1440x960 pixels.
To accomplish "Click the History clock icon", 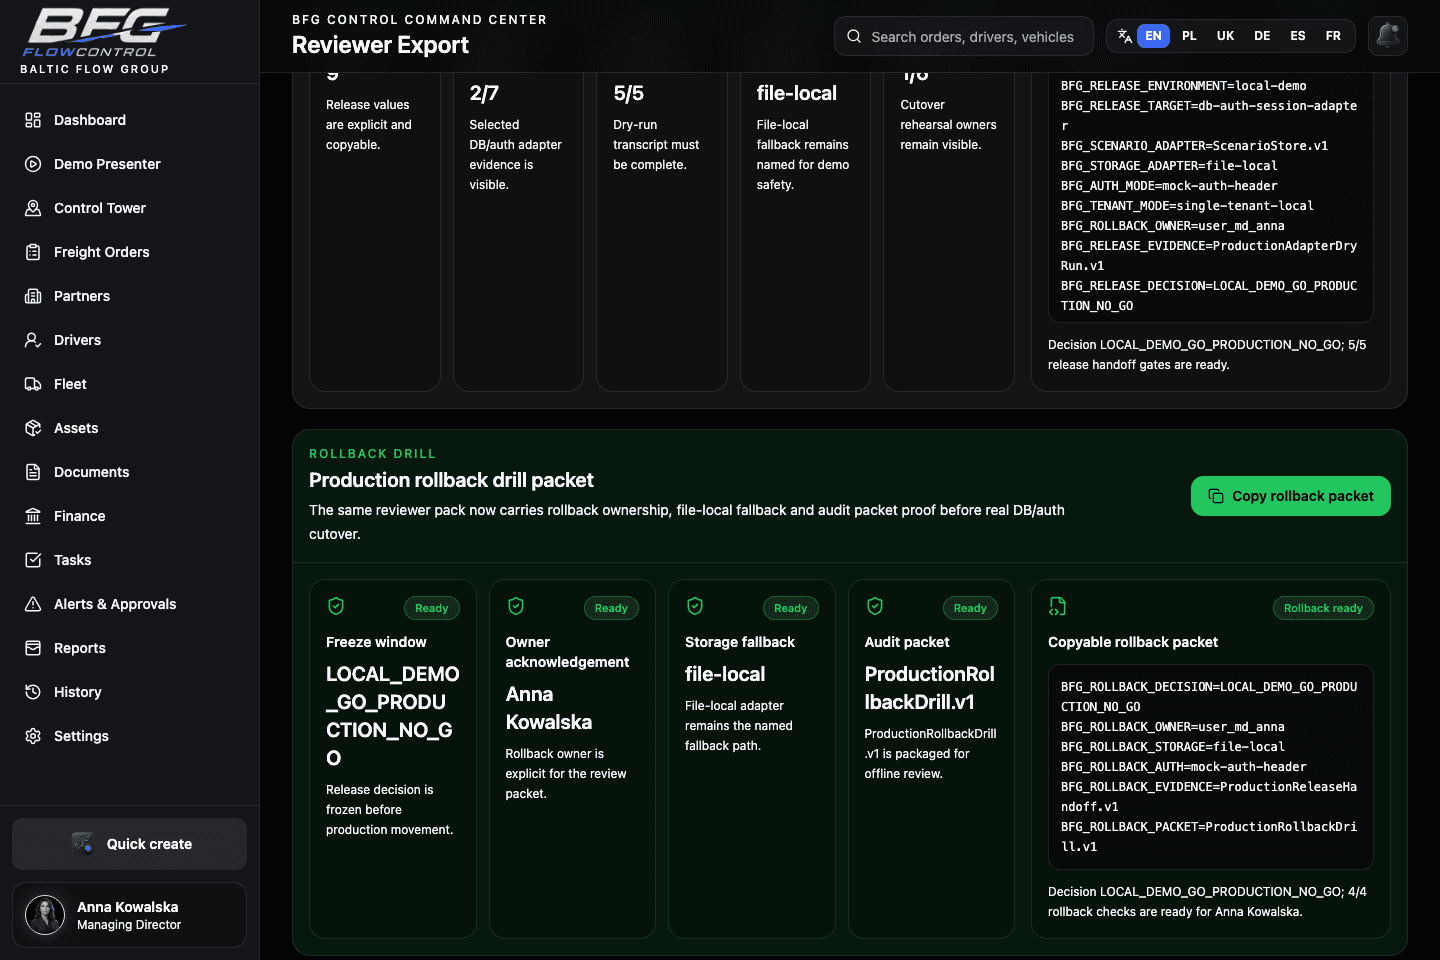I will tap(33, 692).
